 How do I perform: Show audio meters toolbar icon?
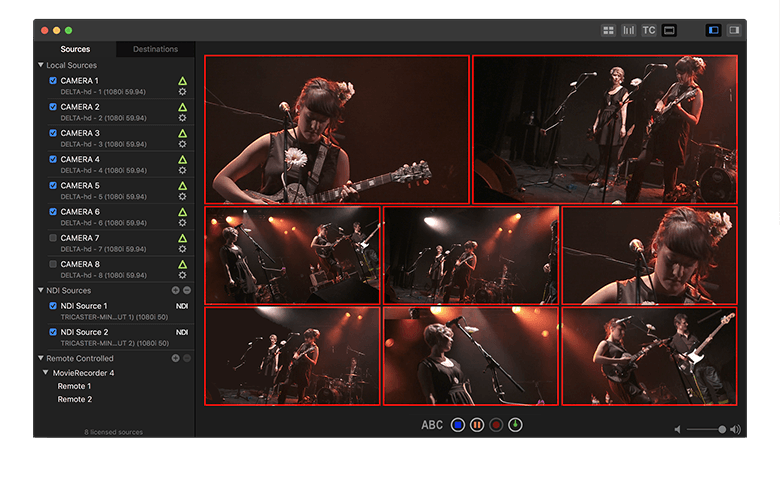click(628, 30)
